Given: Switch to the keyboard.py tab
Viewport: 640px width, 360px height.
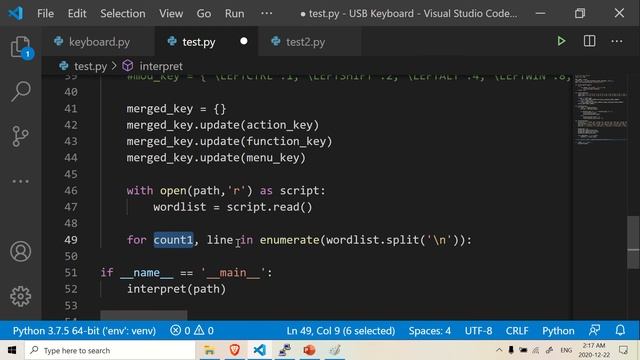Looking at the screenshot, I should pyautogui.click(x=98, y=42).
